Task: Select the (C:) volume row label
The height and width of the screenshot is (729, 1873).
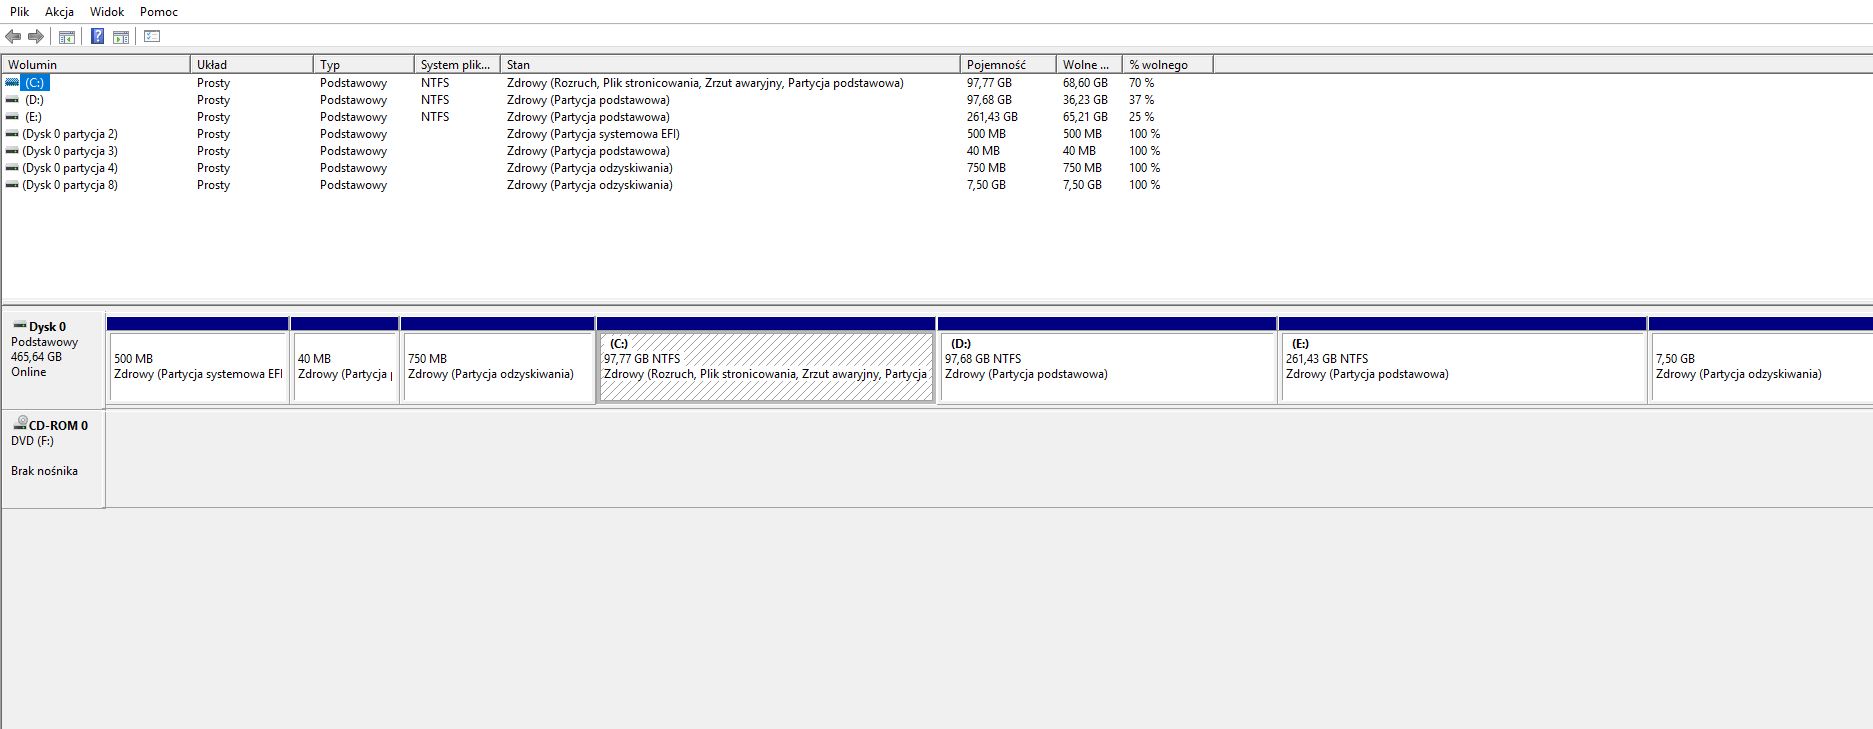Action: click(x=35, y=83)
